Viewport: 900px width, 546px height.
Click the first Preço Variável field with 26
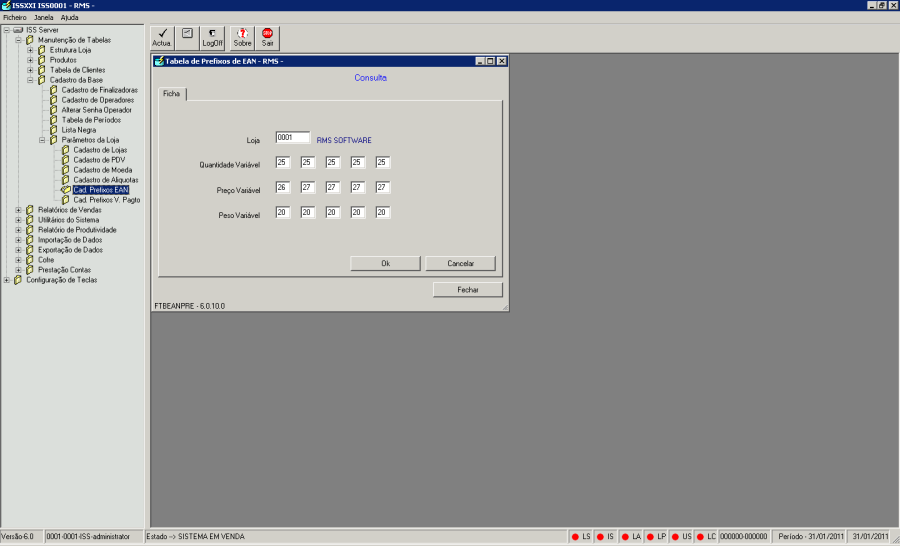(282, 187)
